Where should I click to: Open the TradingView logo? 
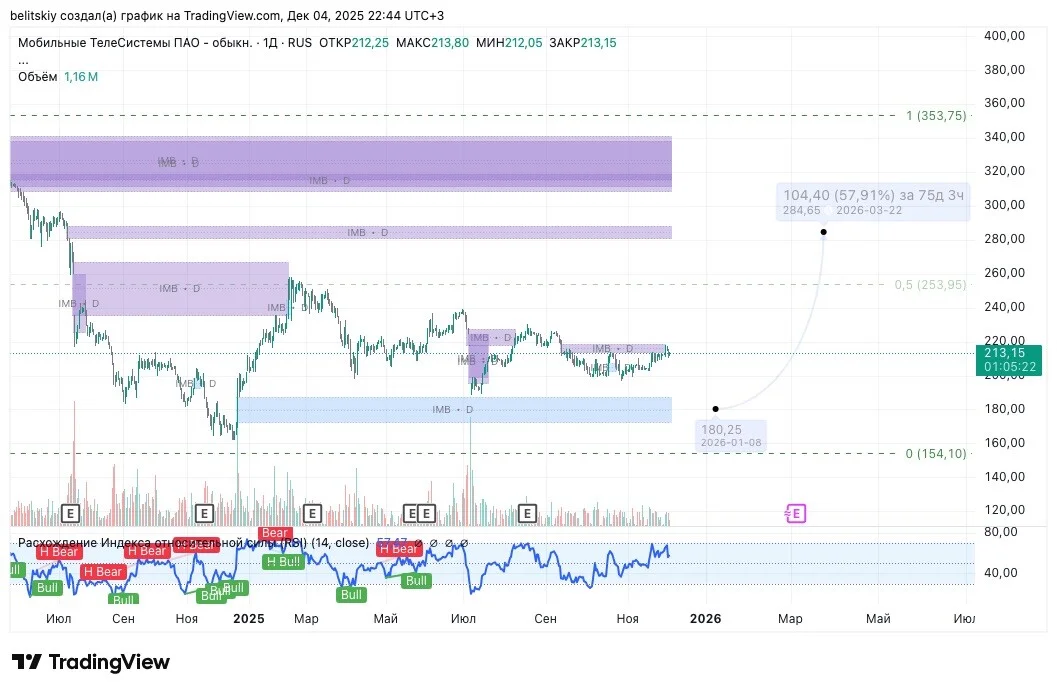91,662
